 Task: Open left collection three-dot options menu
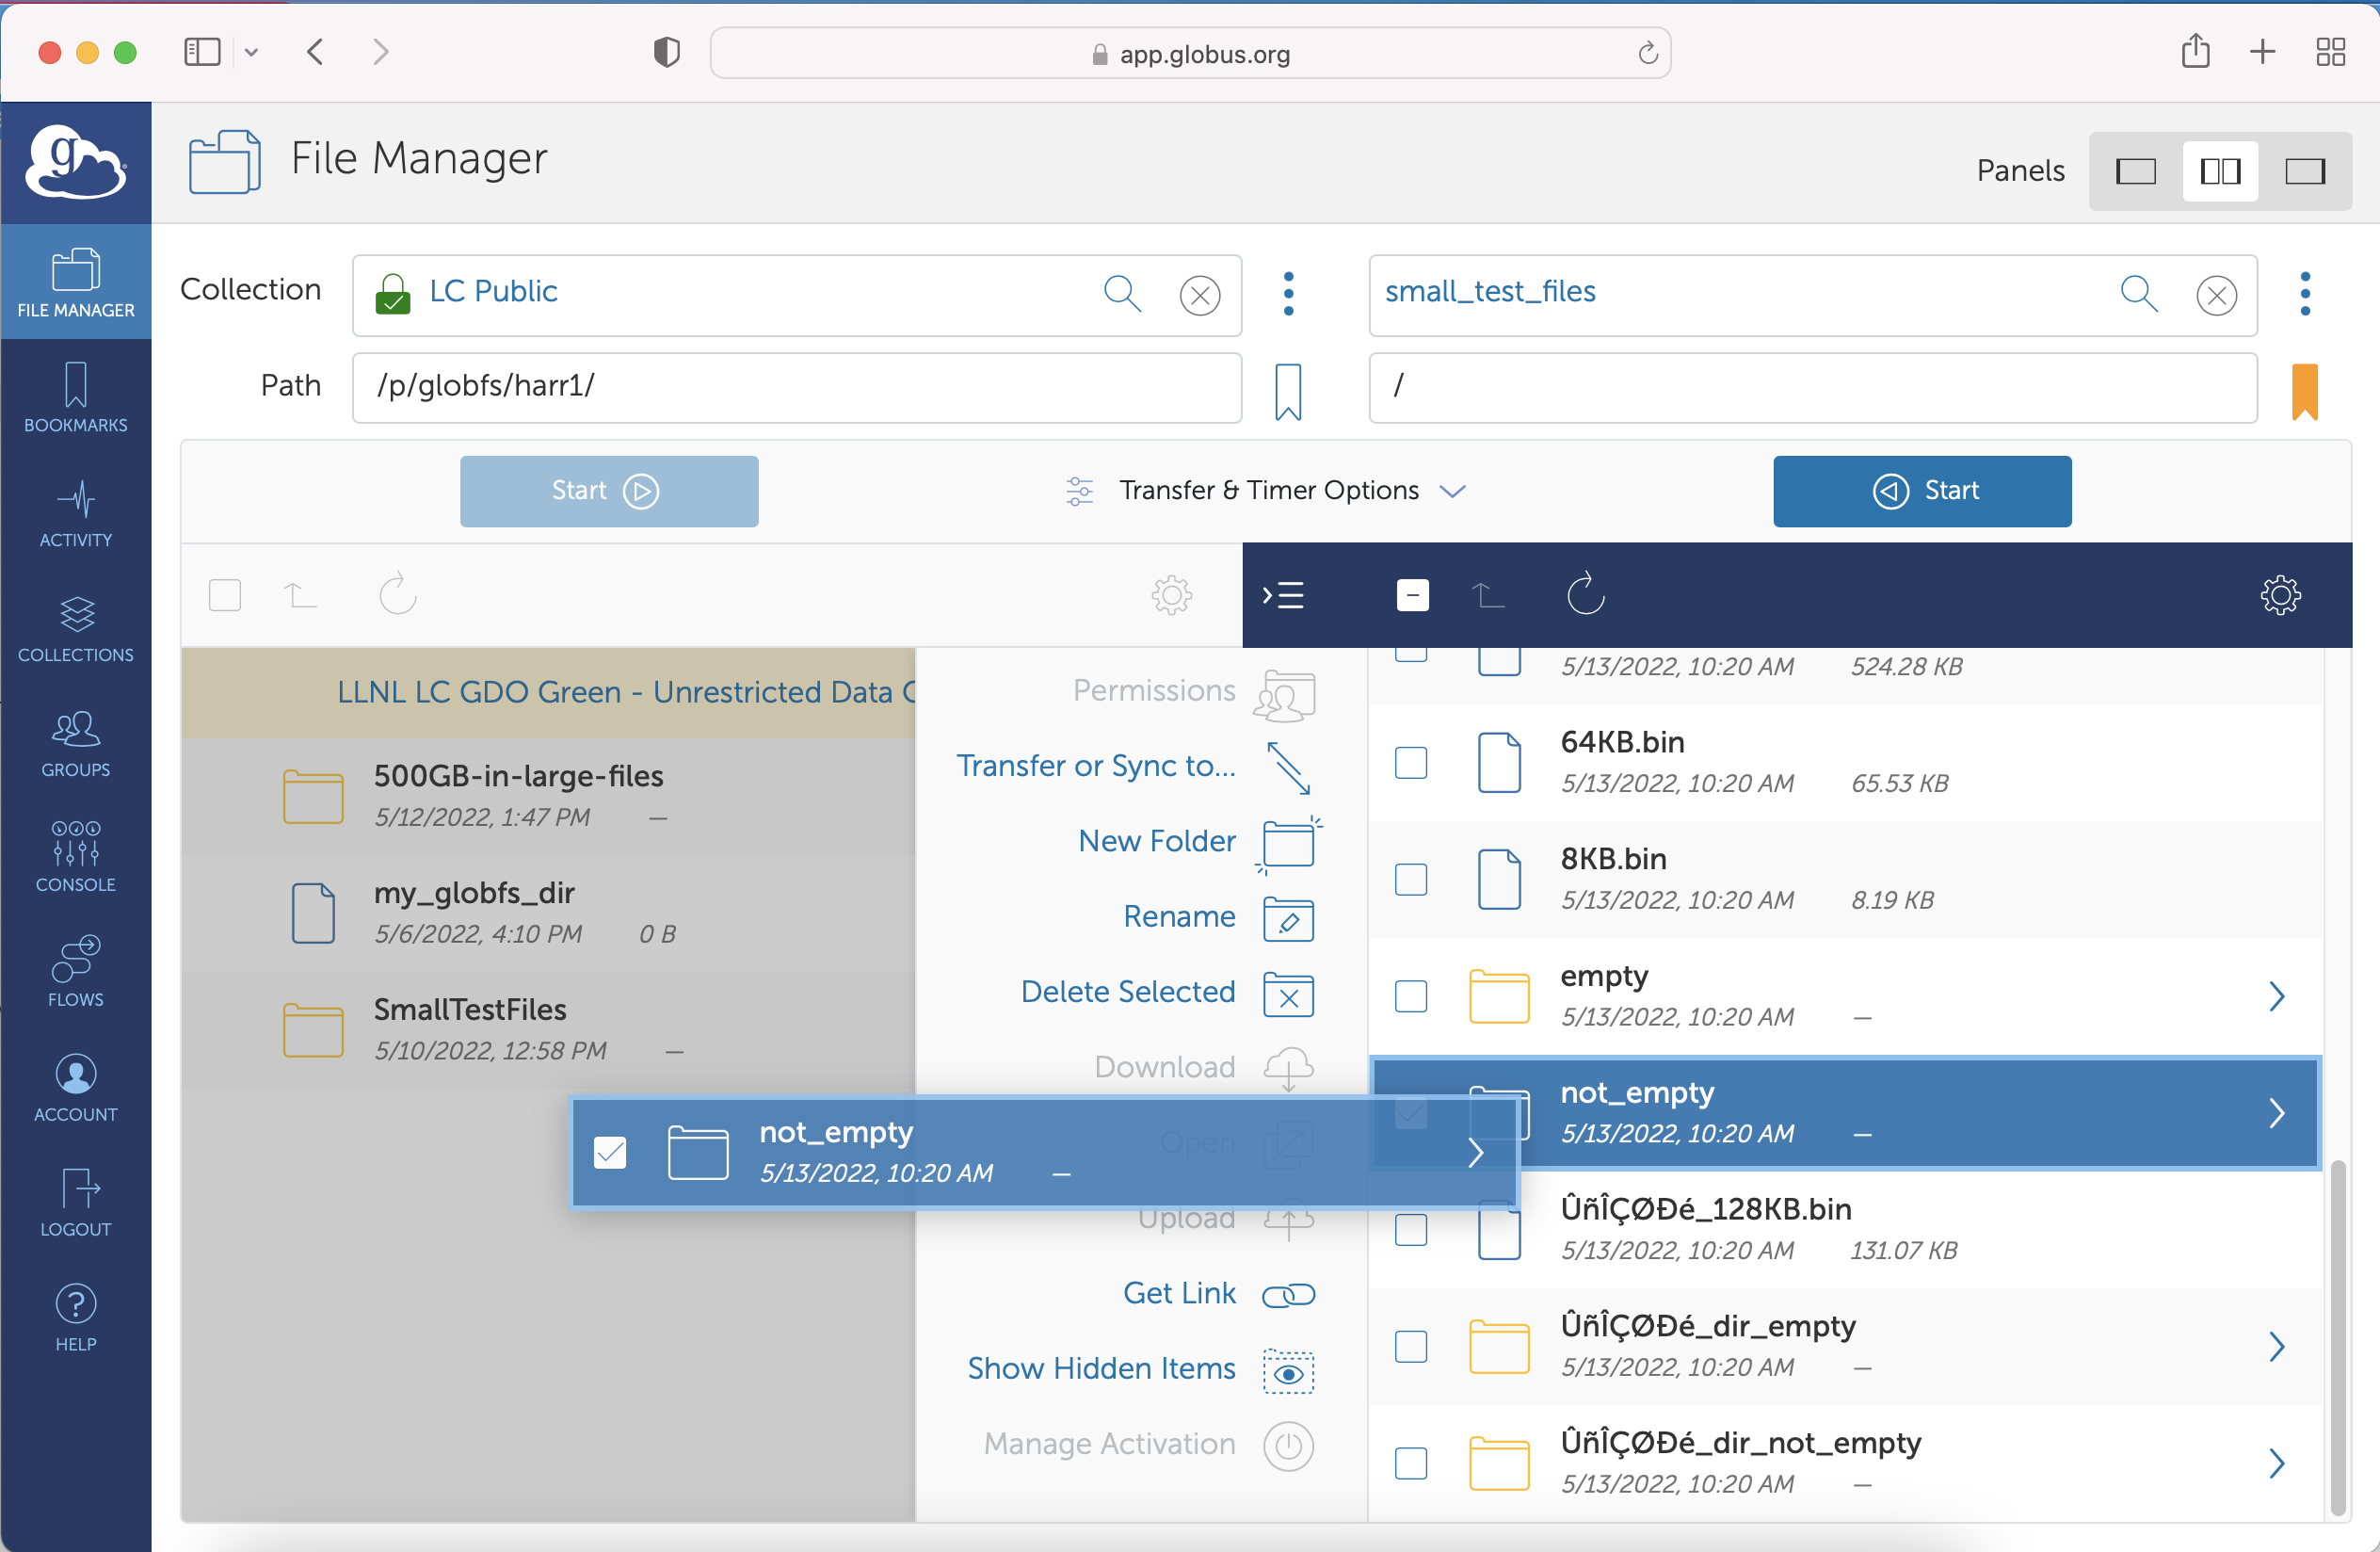coord(1288,294)
